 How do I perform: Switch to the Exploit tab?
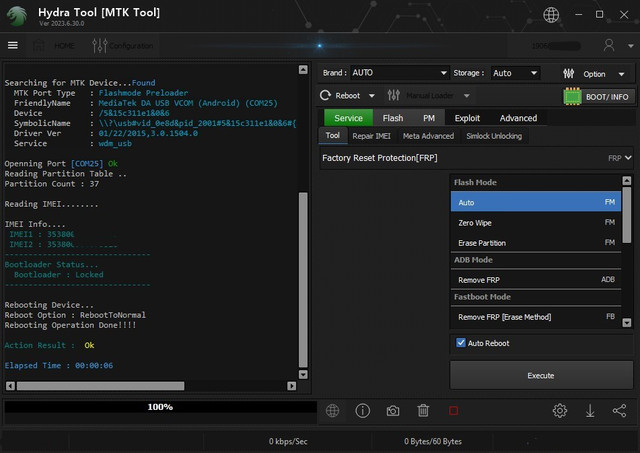click(467, 118)
